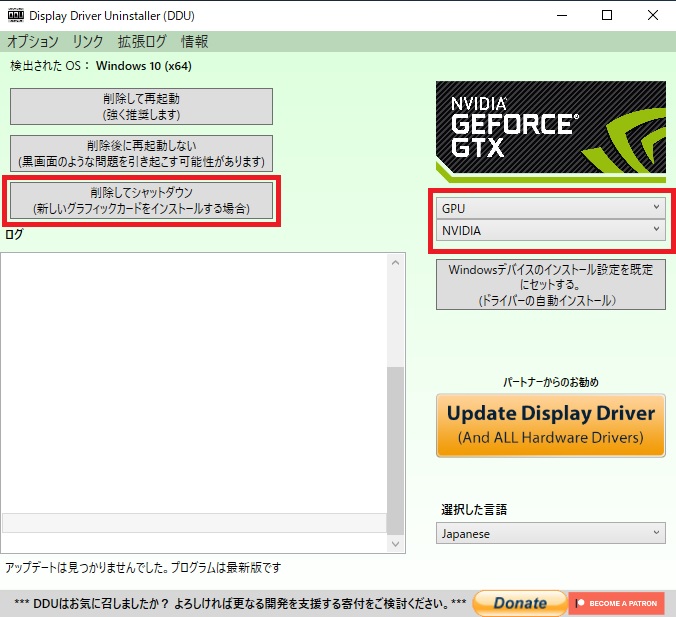Click 削除してシャットダウン button
Viewport: 676px width, 617px height.
[x=141, y=200]
